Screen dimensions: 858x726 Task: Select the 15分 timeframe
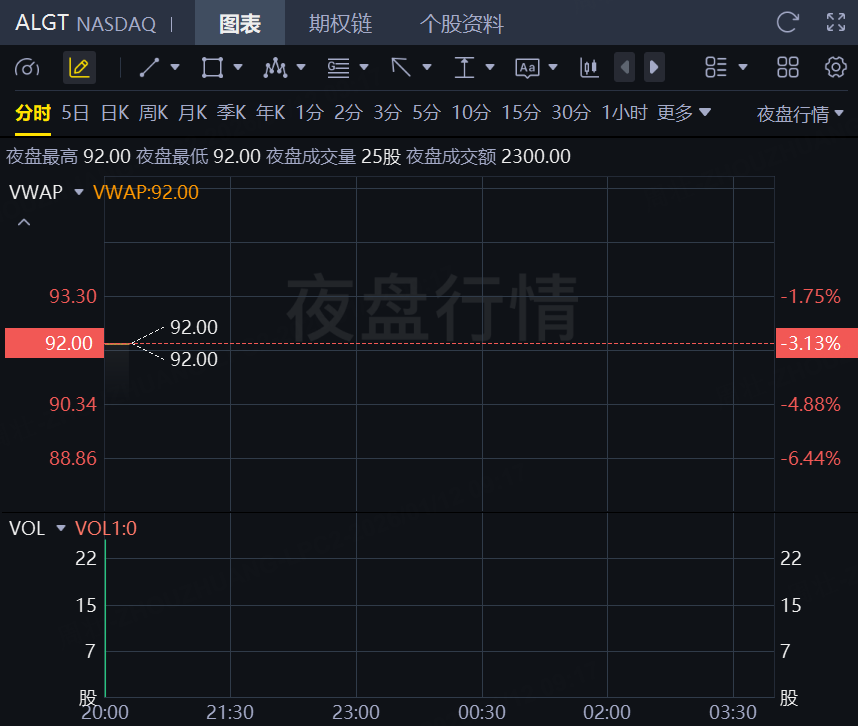520,113
